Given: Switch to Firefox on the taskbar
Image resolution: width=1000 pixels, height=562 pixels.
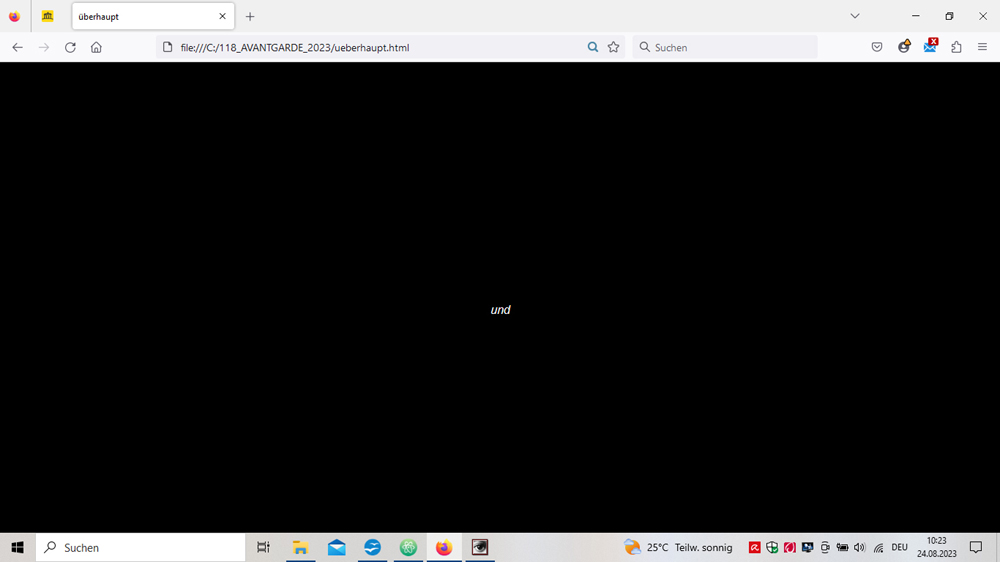Looking at the screenshot, I should 444,547.
